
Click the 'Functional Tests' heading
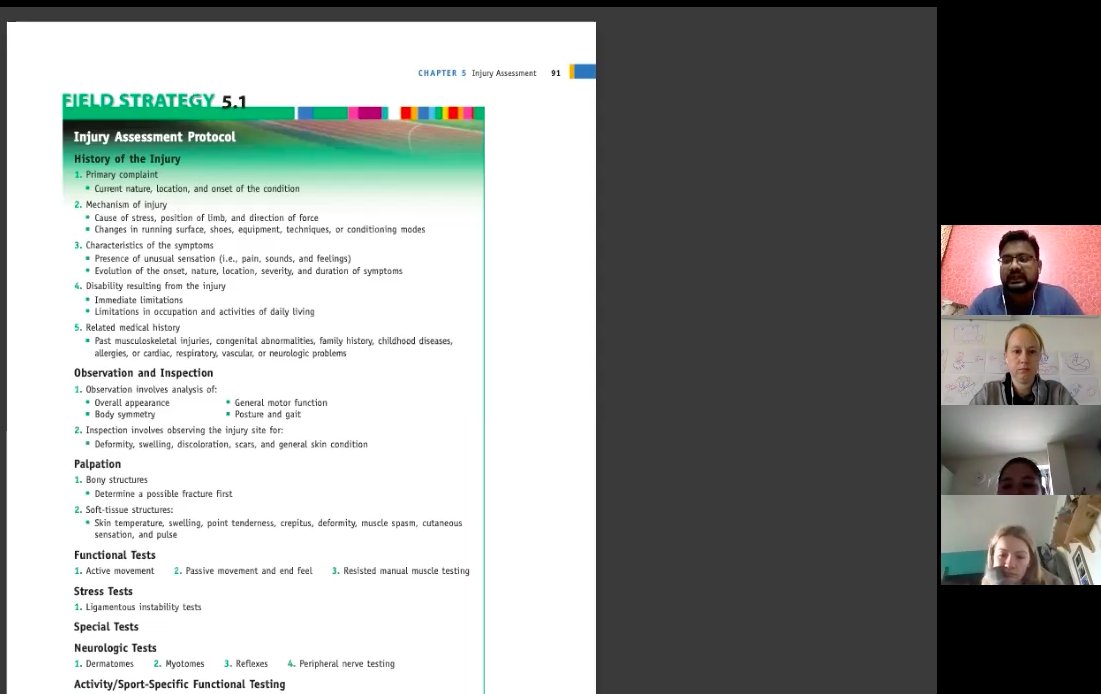(114, 555)
